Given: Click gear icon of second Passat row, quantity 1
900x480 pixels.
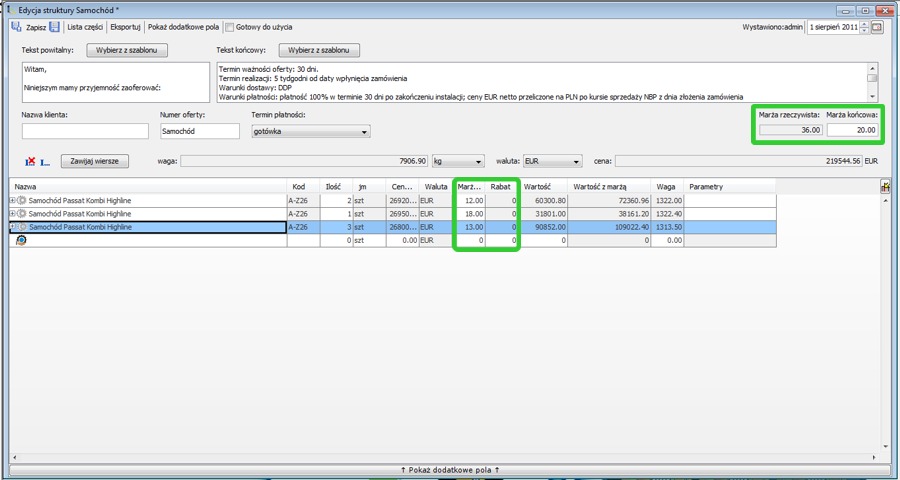Looking at the screenshot, I should (22, 214).
